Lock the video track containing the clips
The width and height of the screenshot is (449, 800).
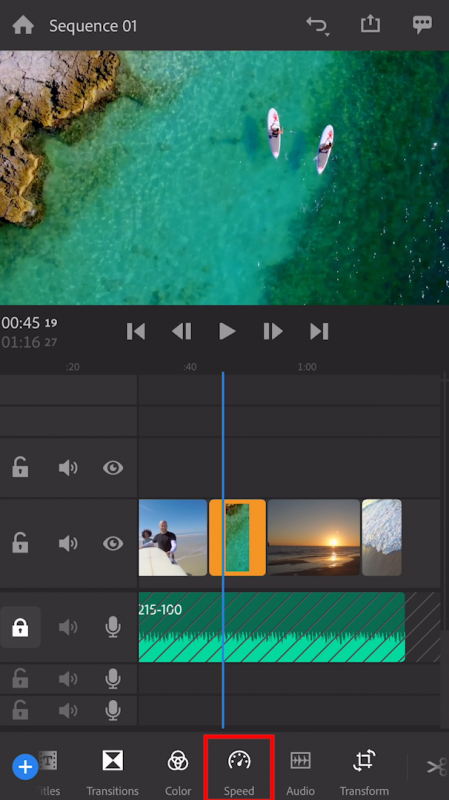point(20,543)
